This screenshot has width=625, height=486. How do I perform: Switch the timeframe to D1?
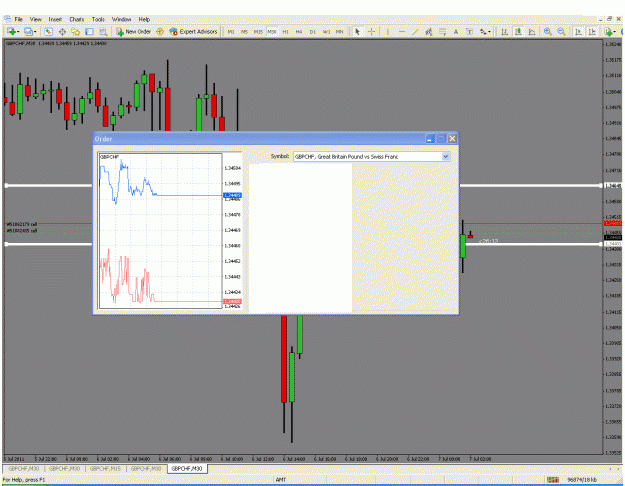[x=312, y=31]
